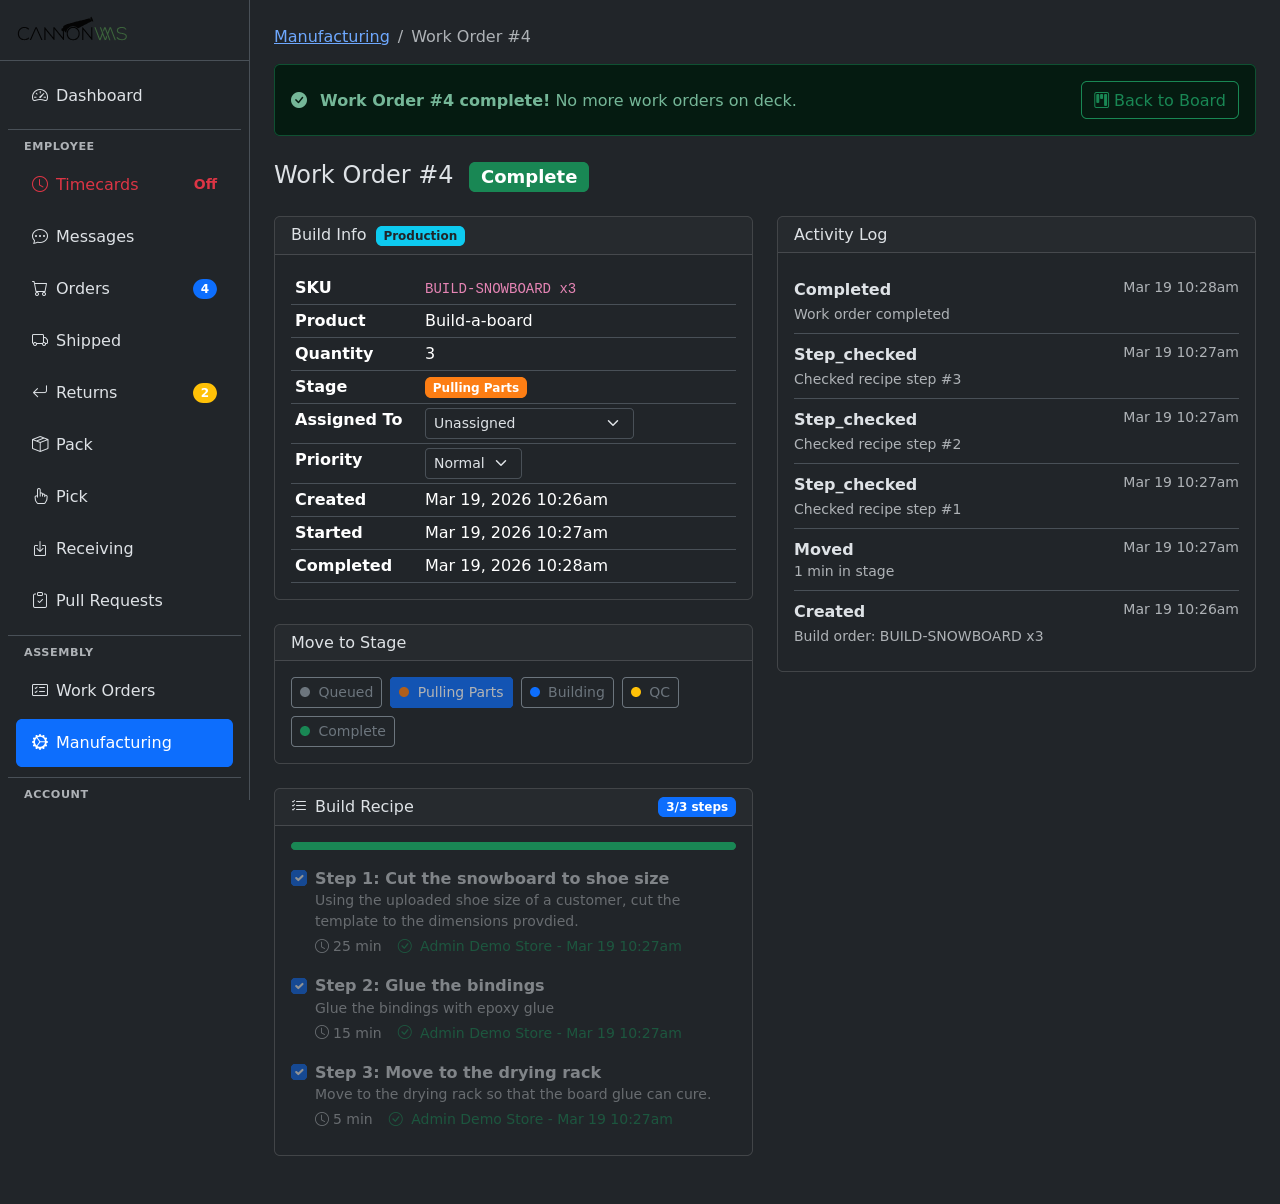
Task: Uncheck Step 1 cut the snowboard checkbox
Action: coord(299,878)
